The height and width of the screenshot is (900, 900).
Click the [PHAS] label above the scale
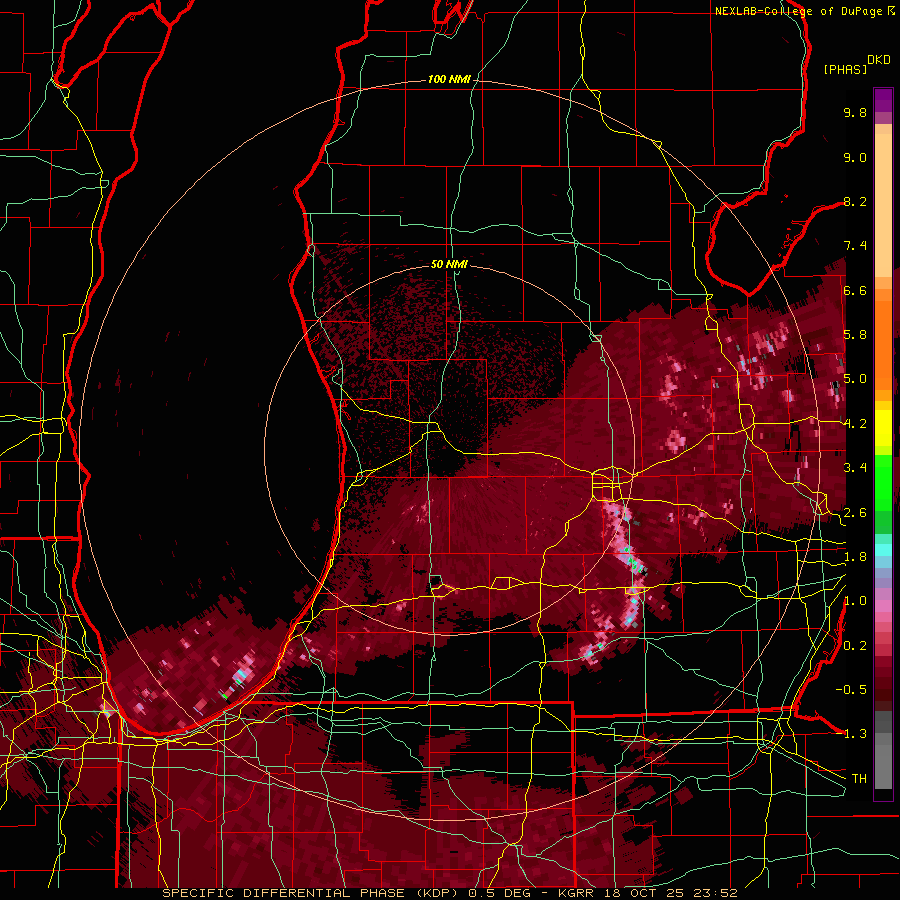point(845,69)
